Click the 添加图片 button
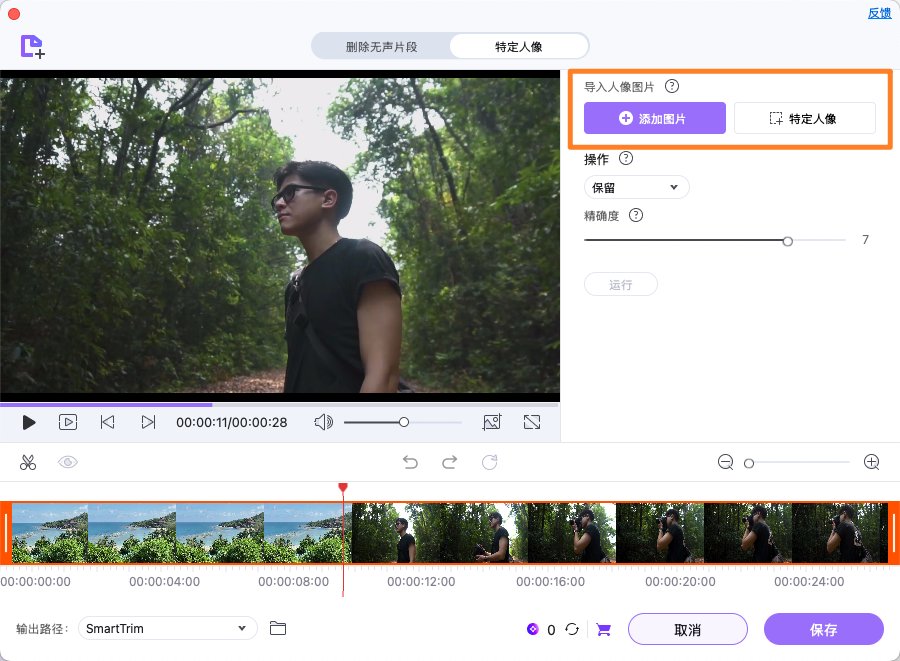This screenshot has height=661, width=900. 654,118
